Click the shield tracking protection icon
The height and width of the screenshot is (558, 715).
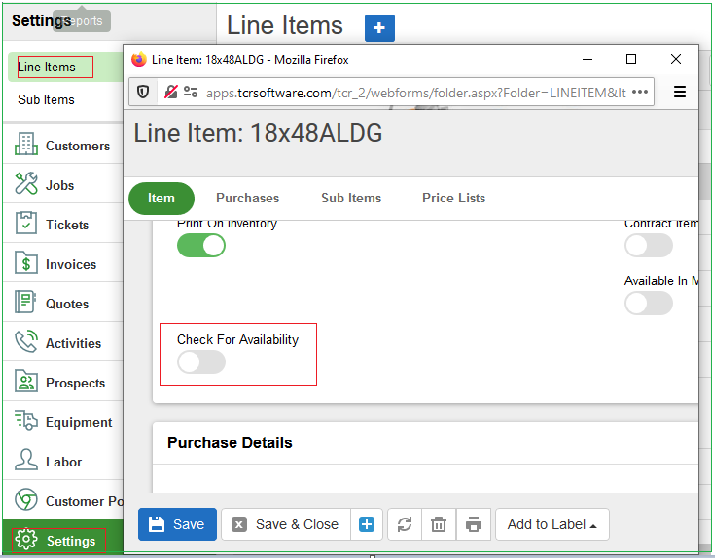point(144,92)
